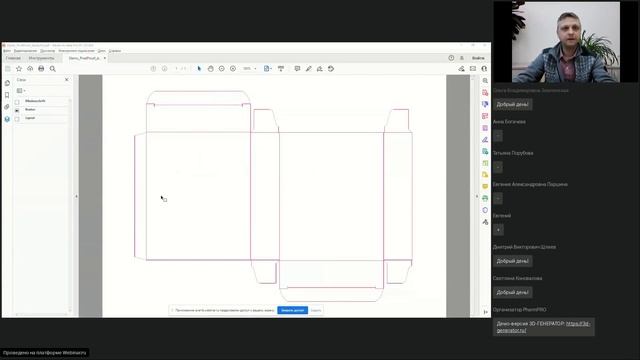Open the page fit options dropdown
640x360 pixels.
[x=267, y=69]
